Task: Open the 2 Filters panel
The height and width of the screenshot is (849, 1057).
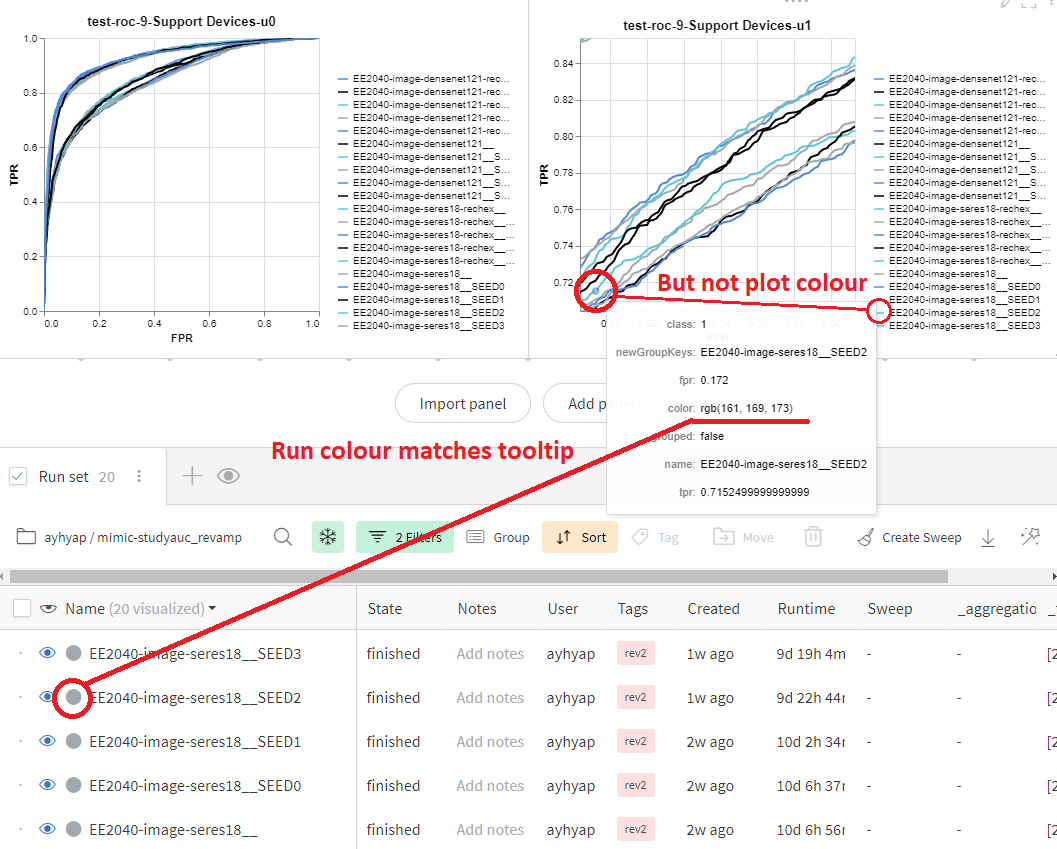Action: point(404,537)
